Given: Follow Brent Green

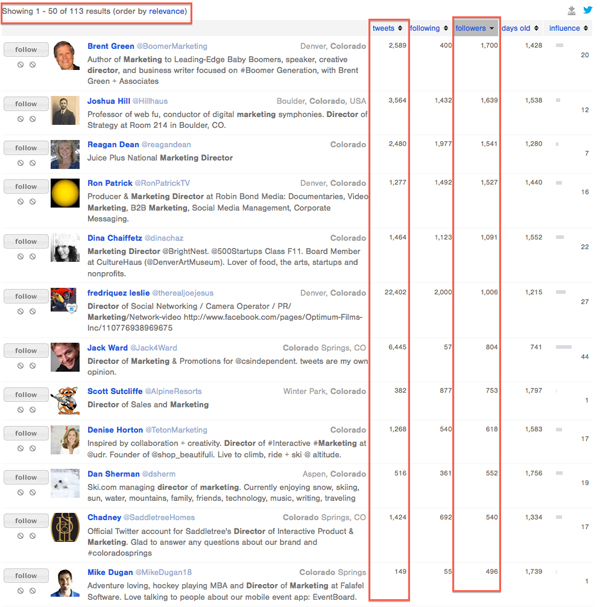Looking at the screenshot, I should tap(26, 50).
